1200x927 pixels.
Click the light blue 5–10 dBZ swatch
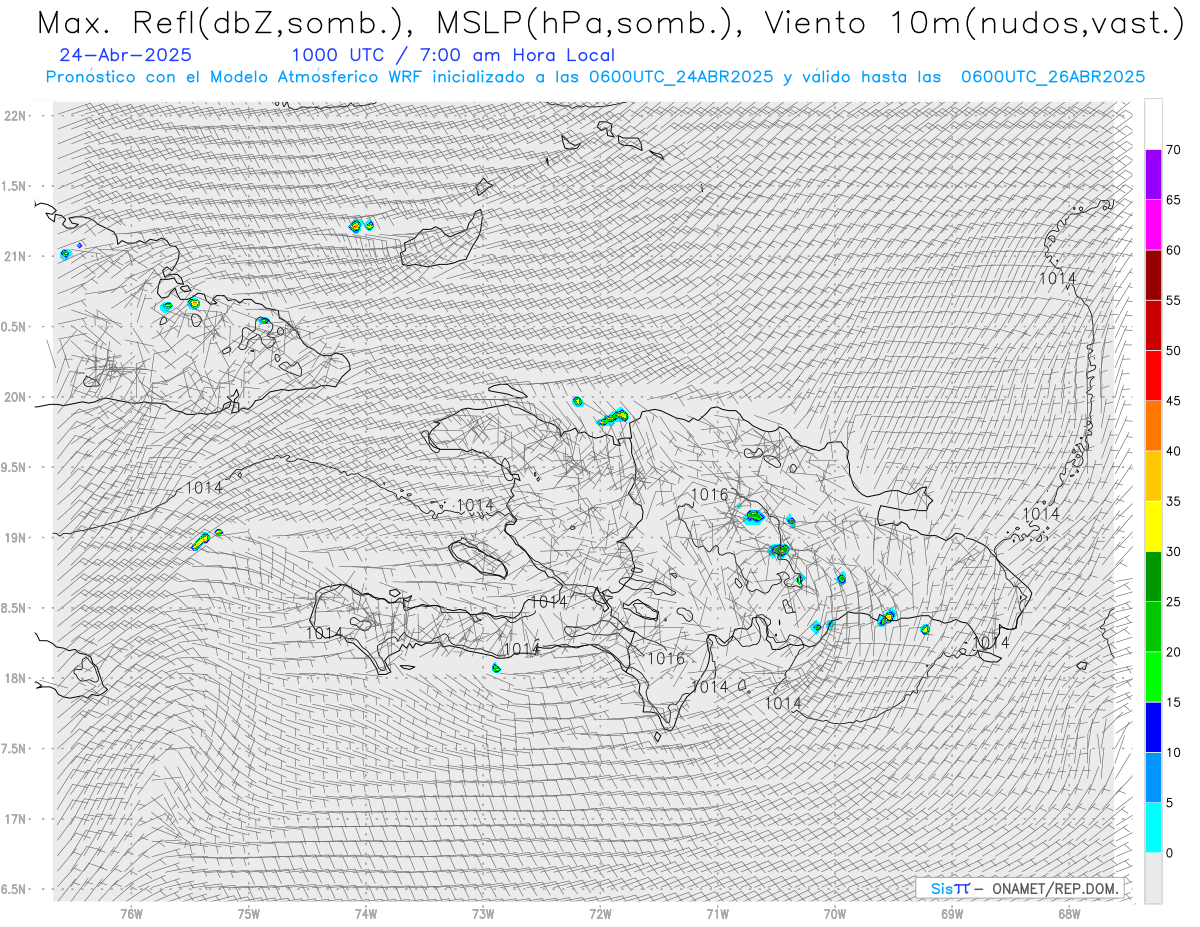(x=1153, y=778)
